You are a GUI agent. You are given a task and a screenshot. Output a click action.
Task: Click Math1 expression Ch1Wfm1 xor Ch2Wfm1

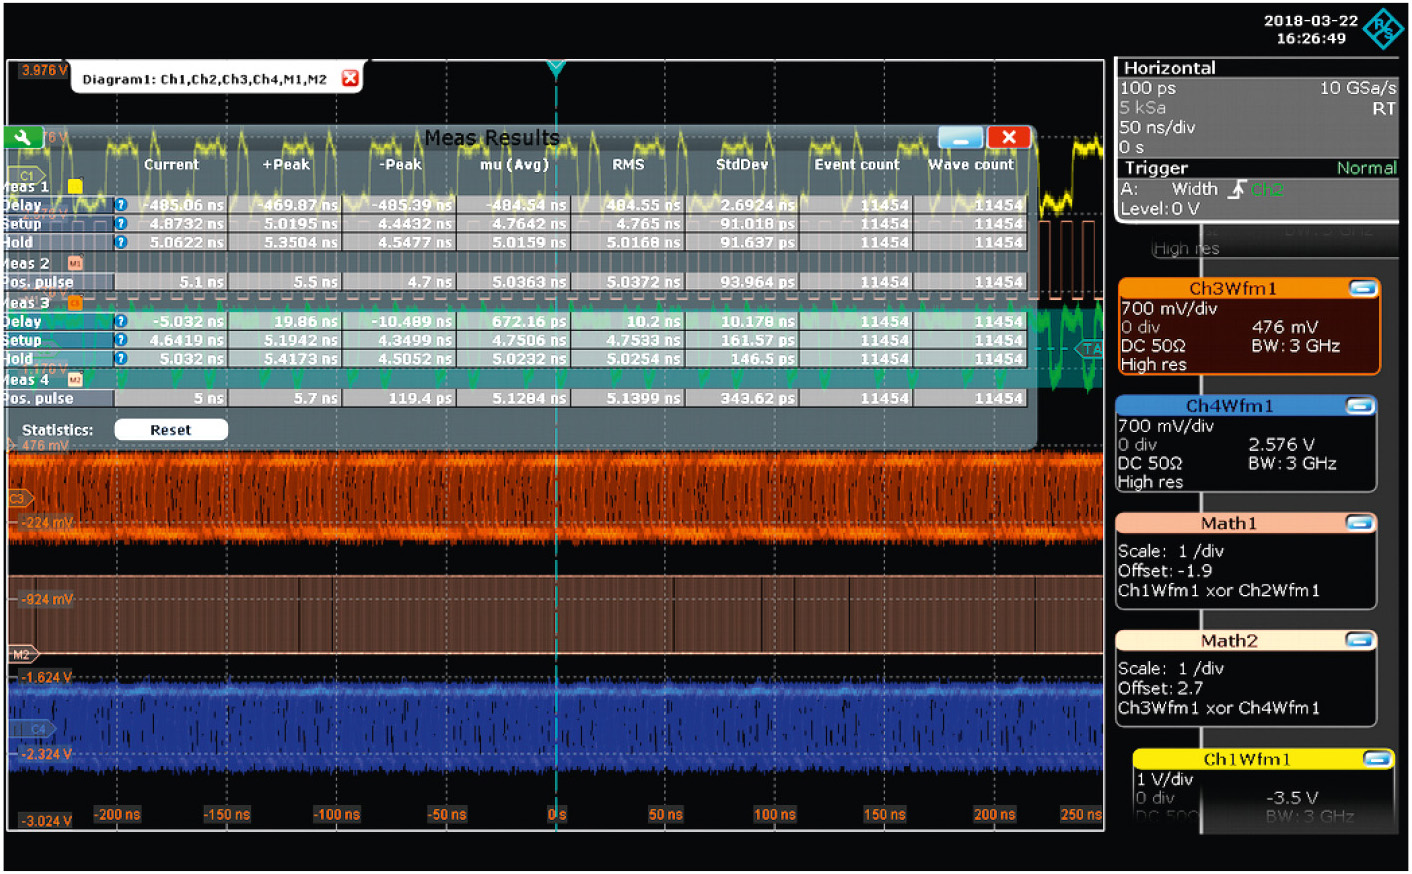pos(1218,590)
